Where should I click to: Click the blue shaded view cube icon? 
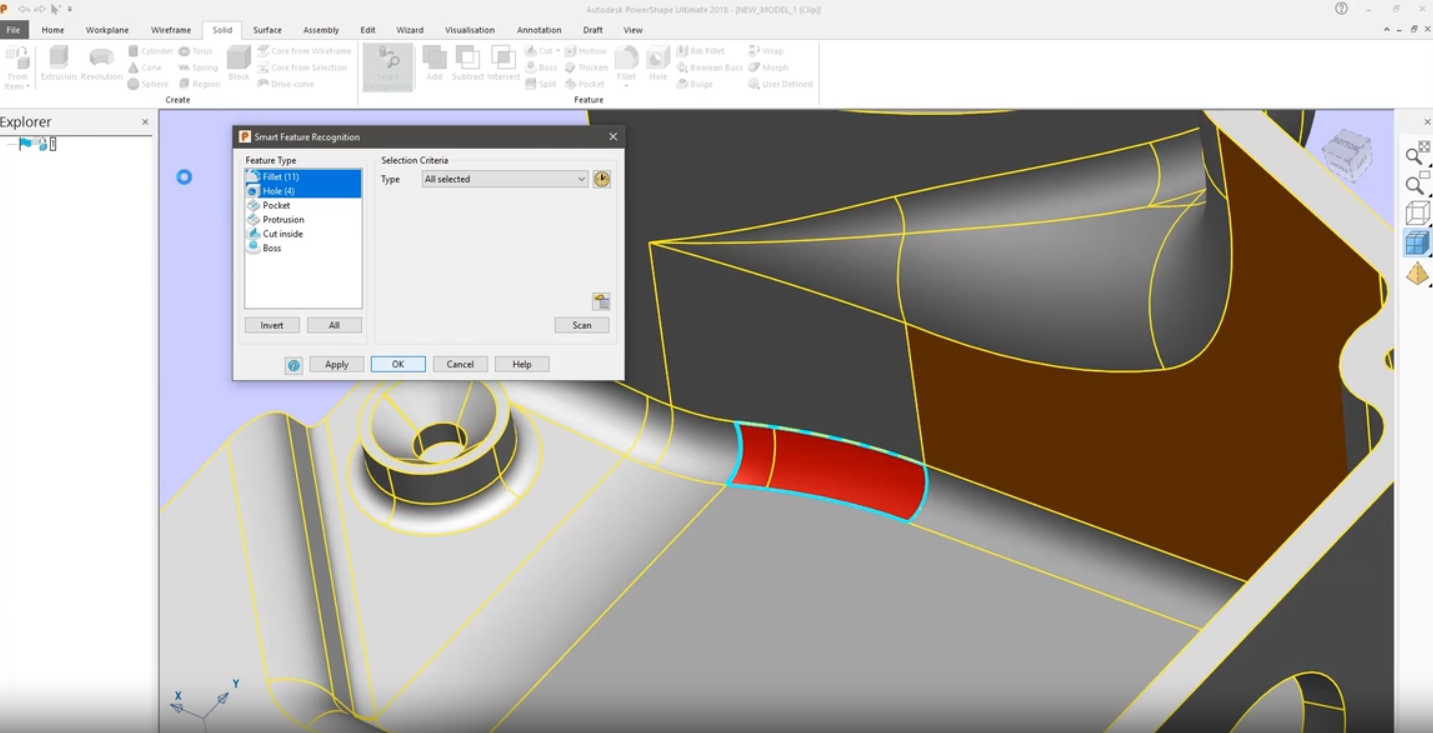[x=1416, y=243]
